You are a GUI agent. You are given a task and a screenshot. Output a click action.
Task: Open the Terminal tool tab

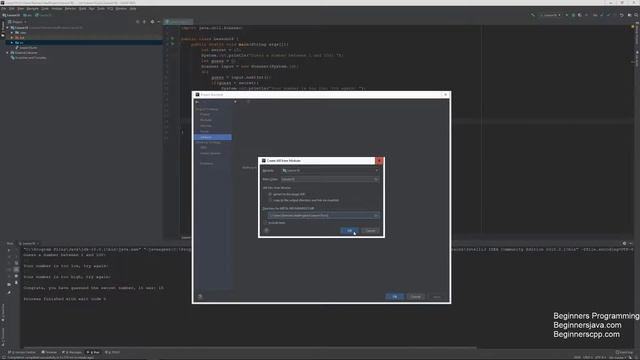49,352
